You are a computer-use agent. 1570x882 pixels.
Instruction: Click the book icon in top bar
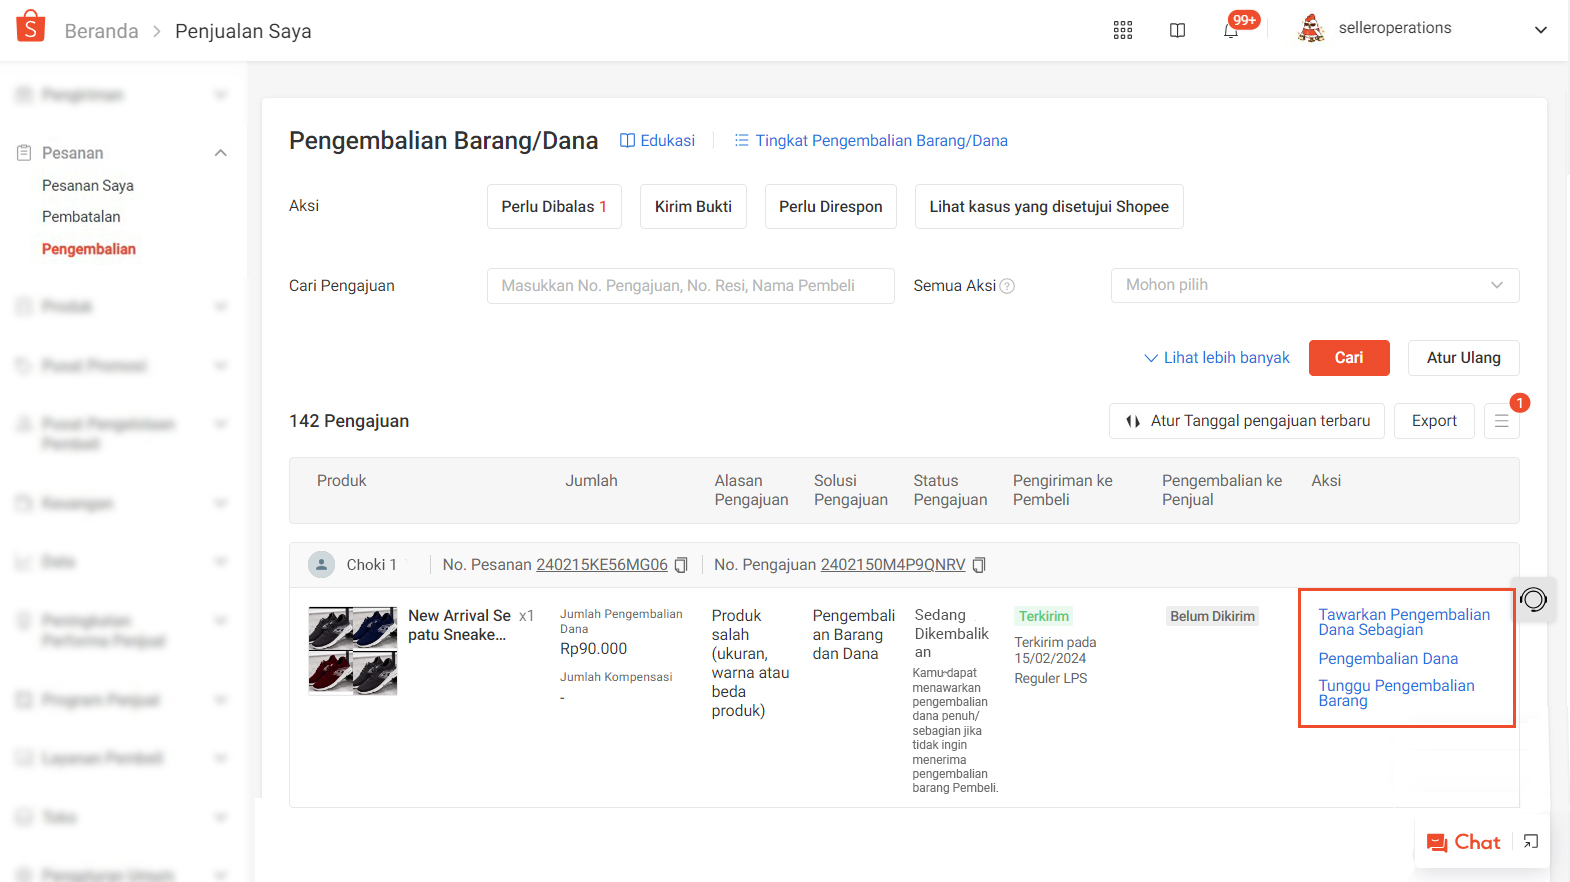[x=1177, y=30]
